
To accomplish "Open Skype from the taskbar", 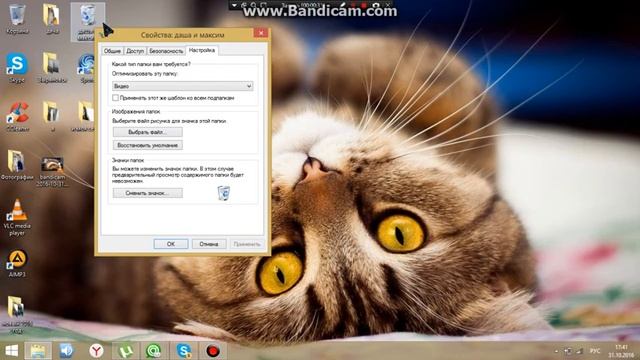I will click(184, 351).
